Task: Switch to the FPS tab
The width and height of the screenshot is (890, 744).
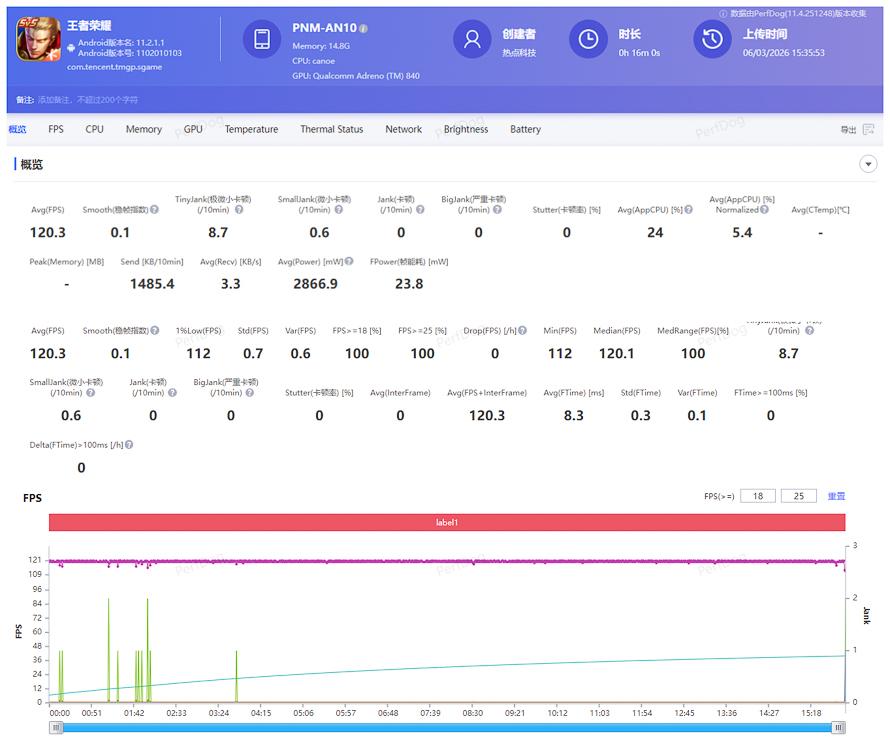Action: point(56,130)
